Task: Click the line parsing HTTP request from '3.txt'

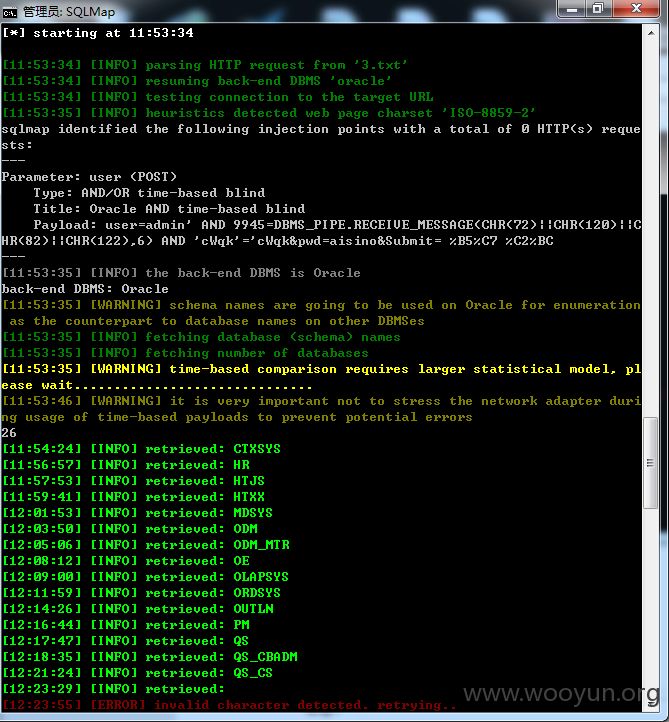Action: 205,65
